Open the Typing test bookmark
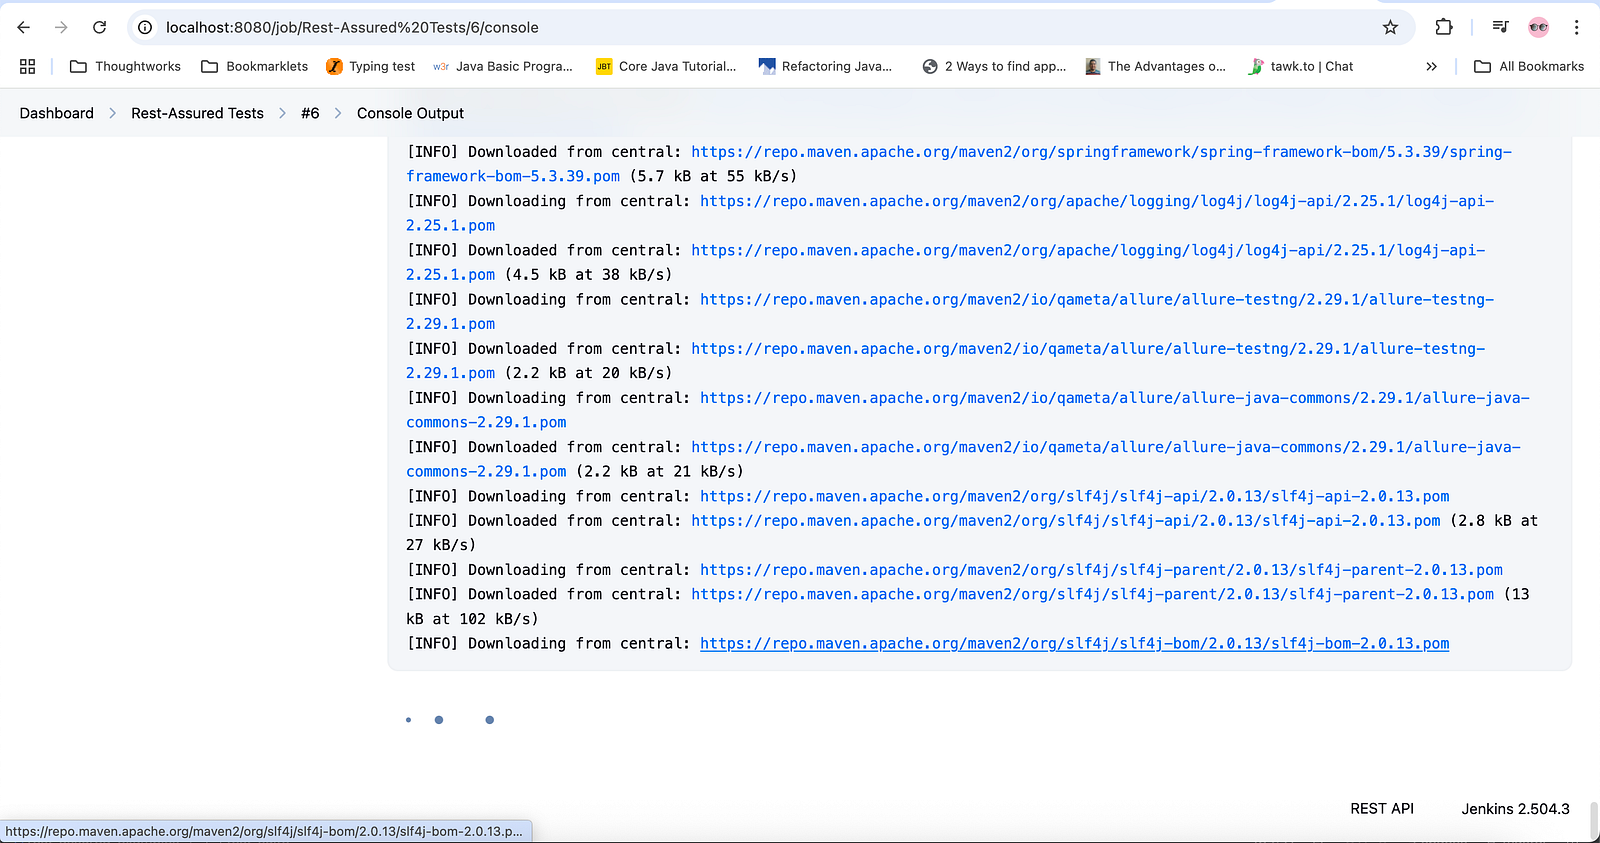The image size is (1600, 843). 371,66
